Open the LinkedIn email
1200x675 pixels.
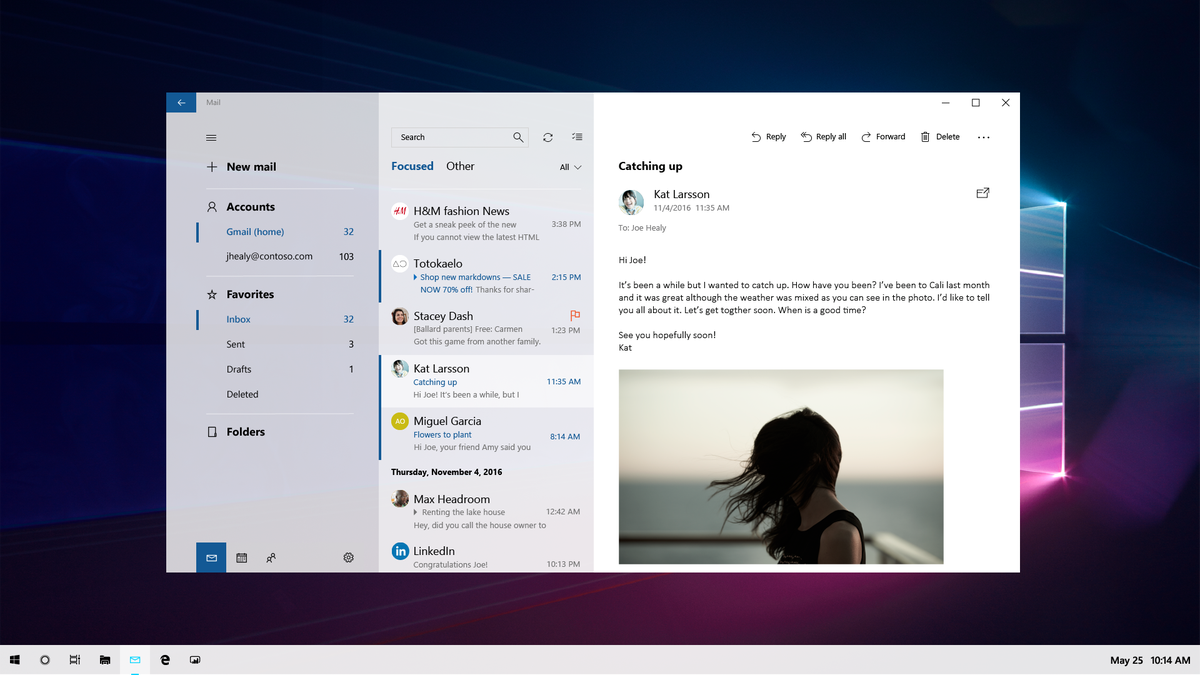point(486,556)
